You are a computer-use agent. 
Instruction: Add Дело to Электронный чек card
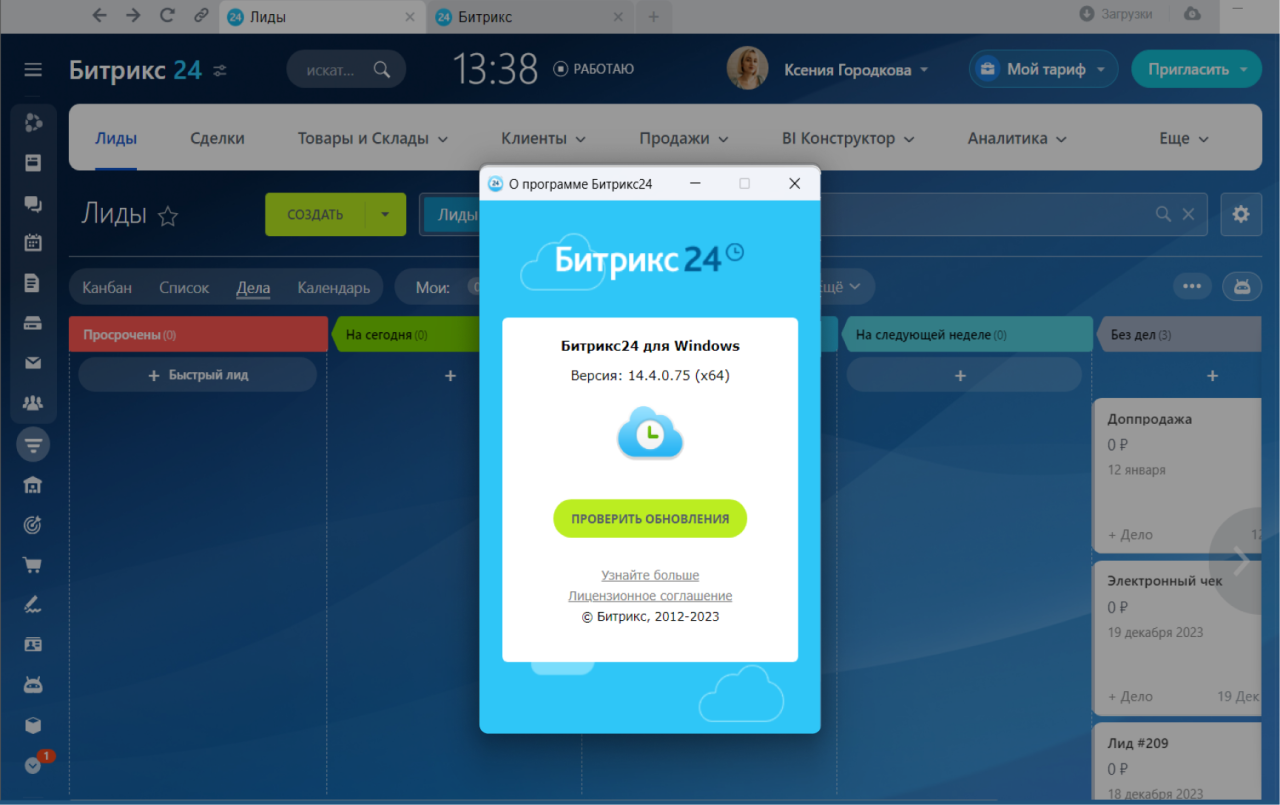tap(1130, 696)
